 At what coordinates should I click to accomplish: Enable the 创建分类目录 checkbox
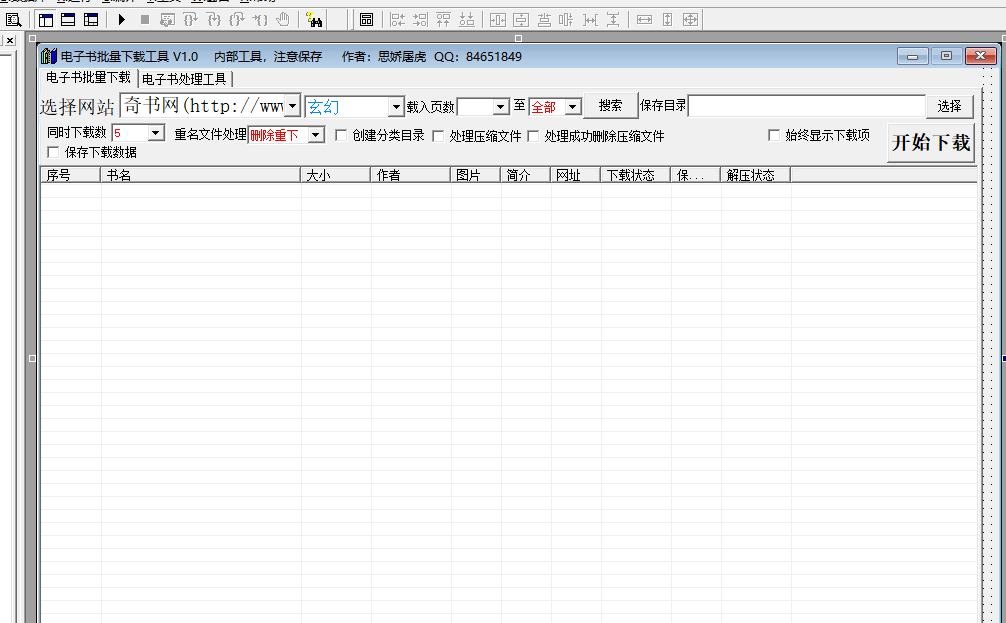[x=340, y=134]
